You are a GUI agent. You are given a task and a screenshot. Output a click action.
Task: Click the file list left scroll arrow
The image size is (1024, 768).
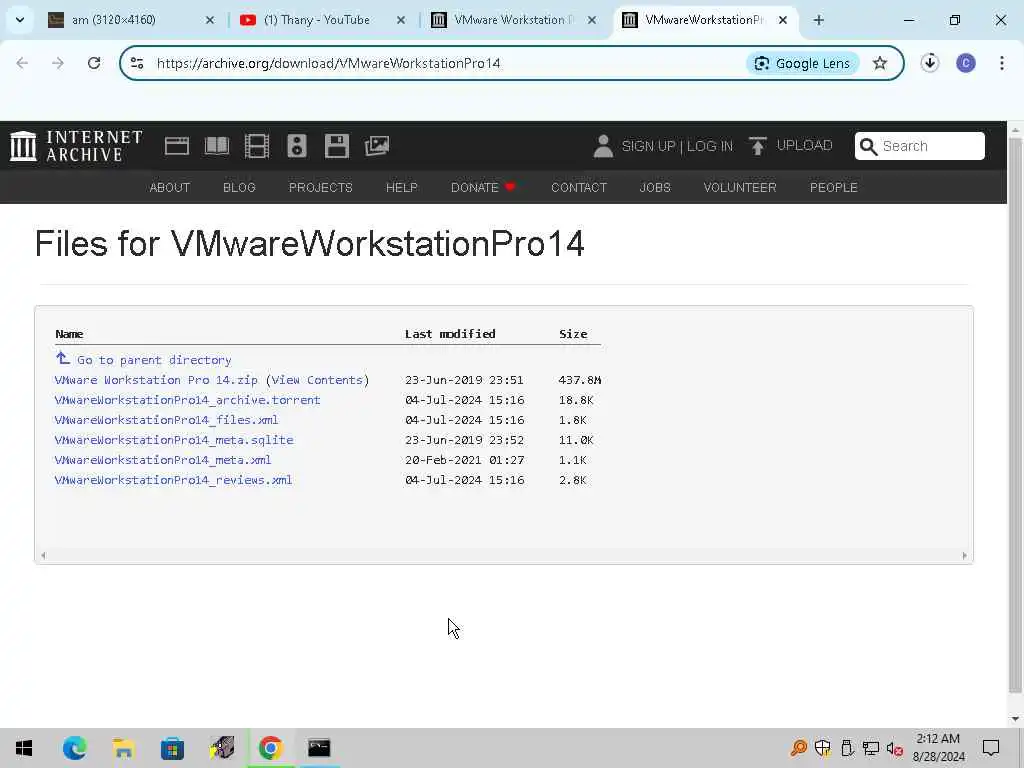[43, 556]
